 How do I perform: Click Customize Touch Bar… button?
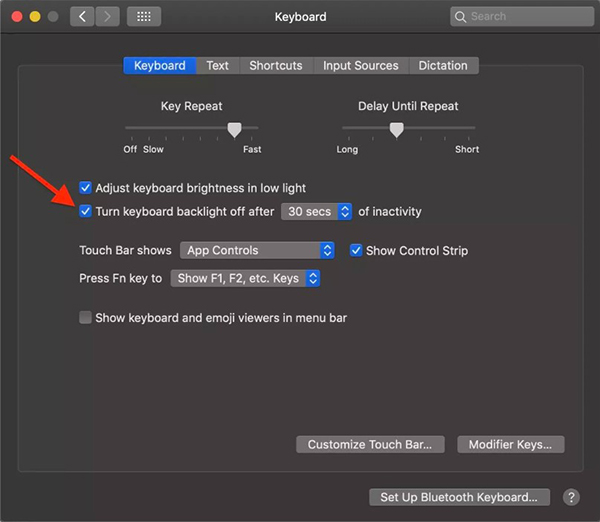coord(370,444)
